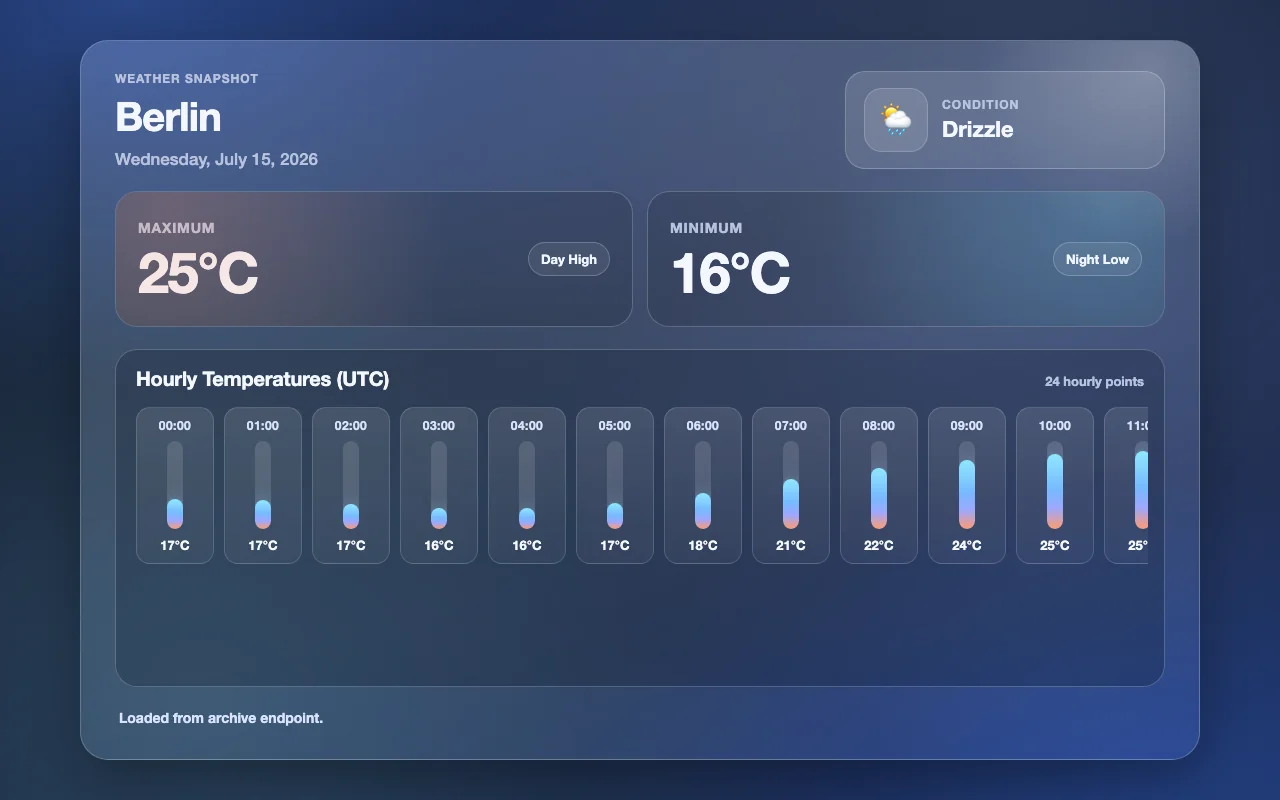Click the 25°C value under 10:00
Image resolution: width=1280 pixels, height=800 pixels.
pyautogui.click(x=1055, y=546)
